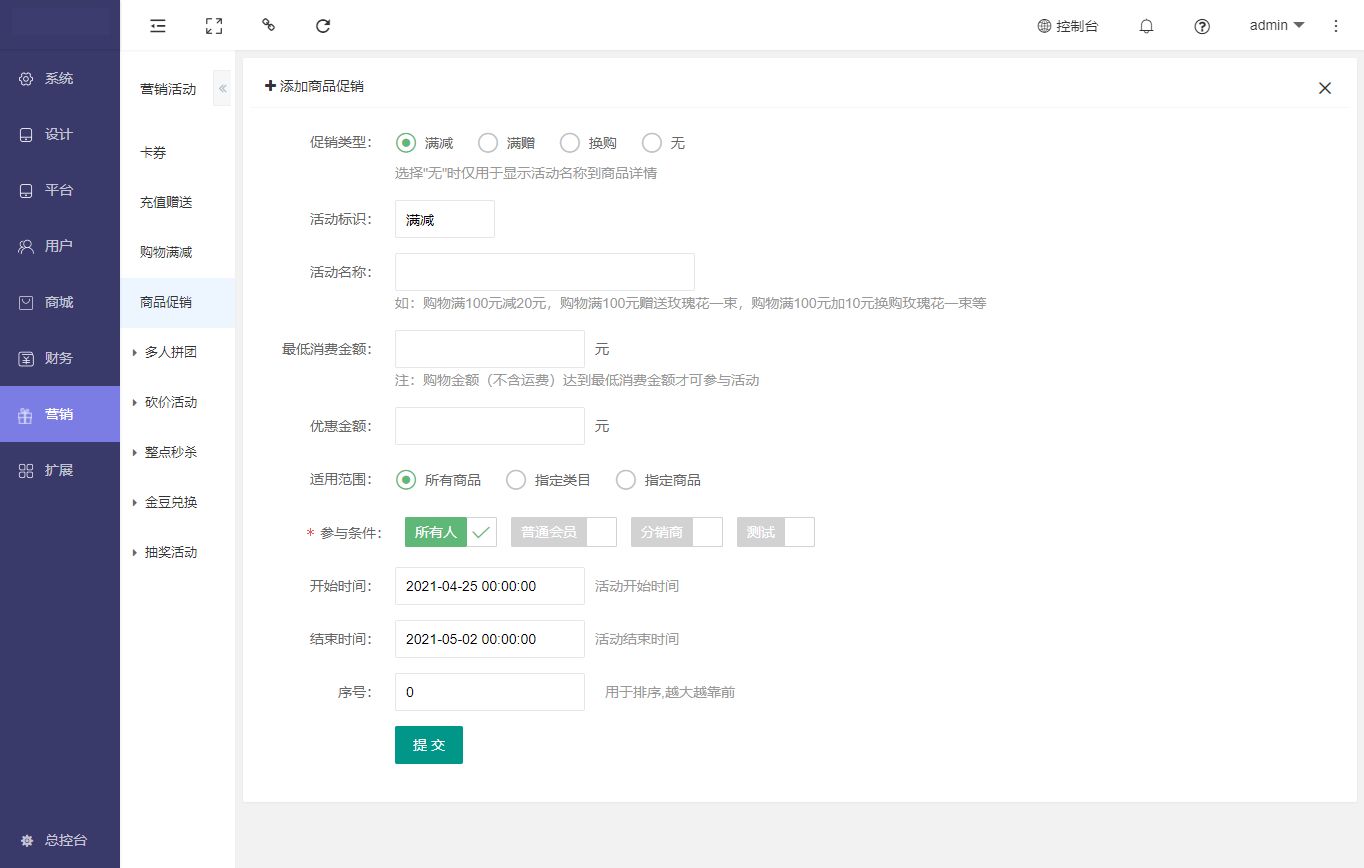Open the admin user dropdown
The width and height of the screenshot is (1364, 868).
(x=1277, y=26)
